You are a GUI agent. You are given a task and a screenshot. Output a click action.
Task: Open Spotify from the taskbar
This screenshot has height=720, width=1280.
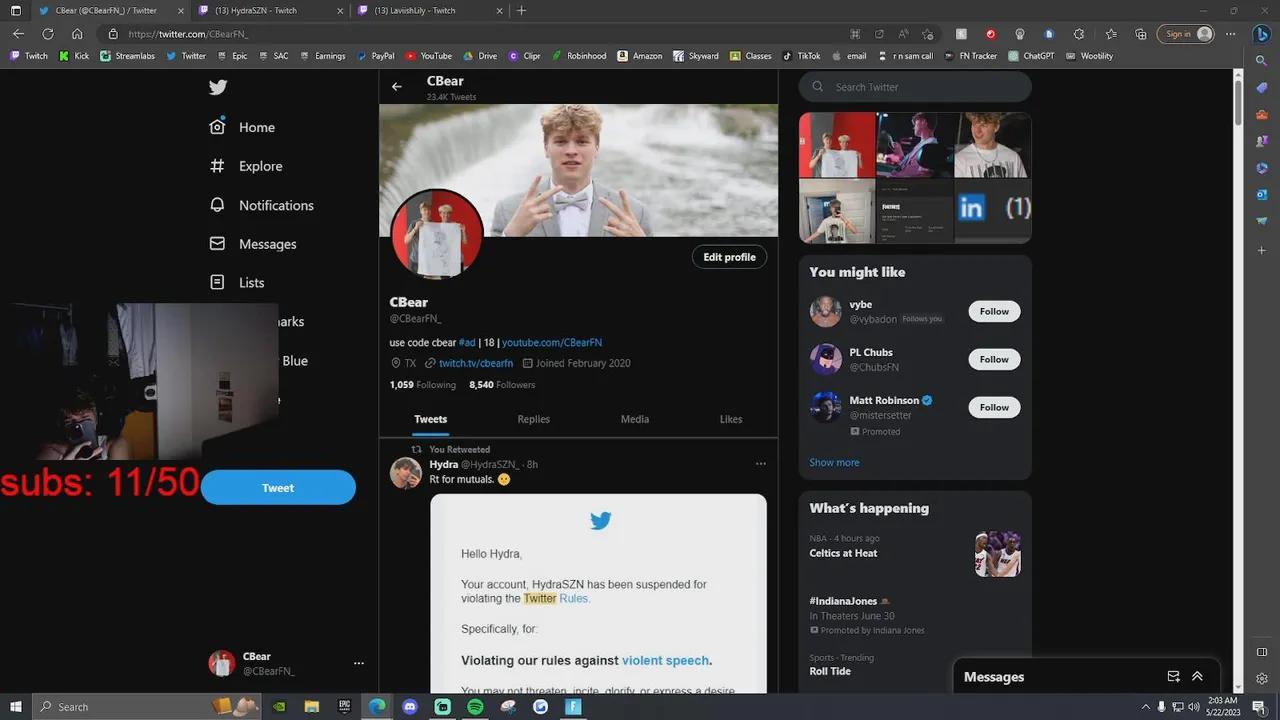(475, 706)
